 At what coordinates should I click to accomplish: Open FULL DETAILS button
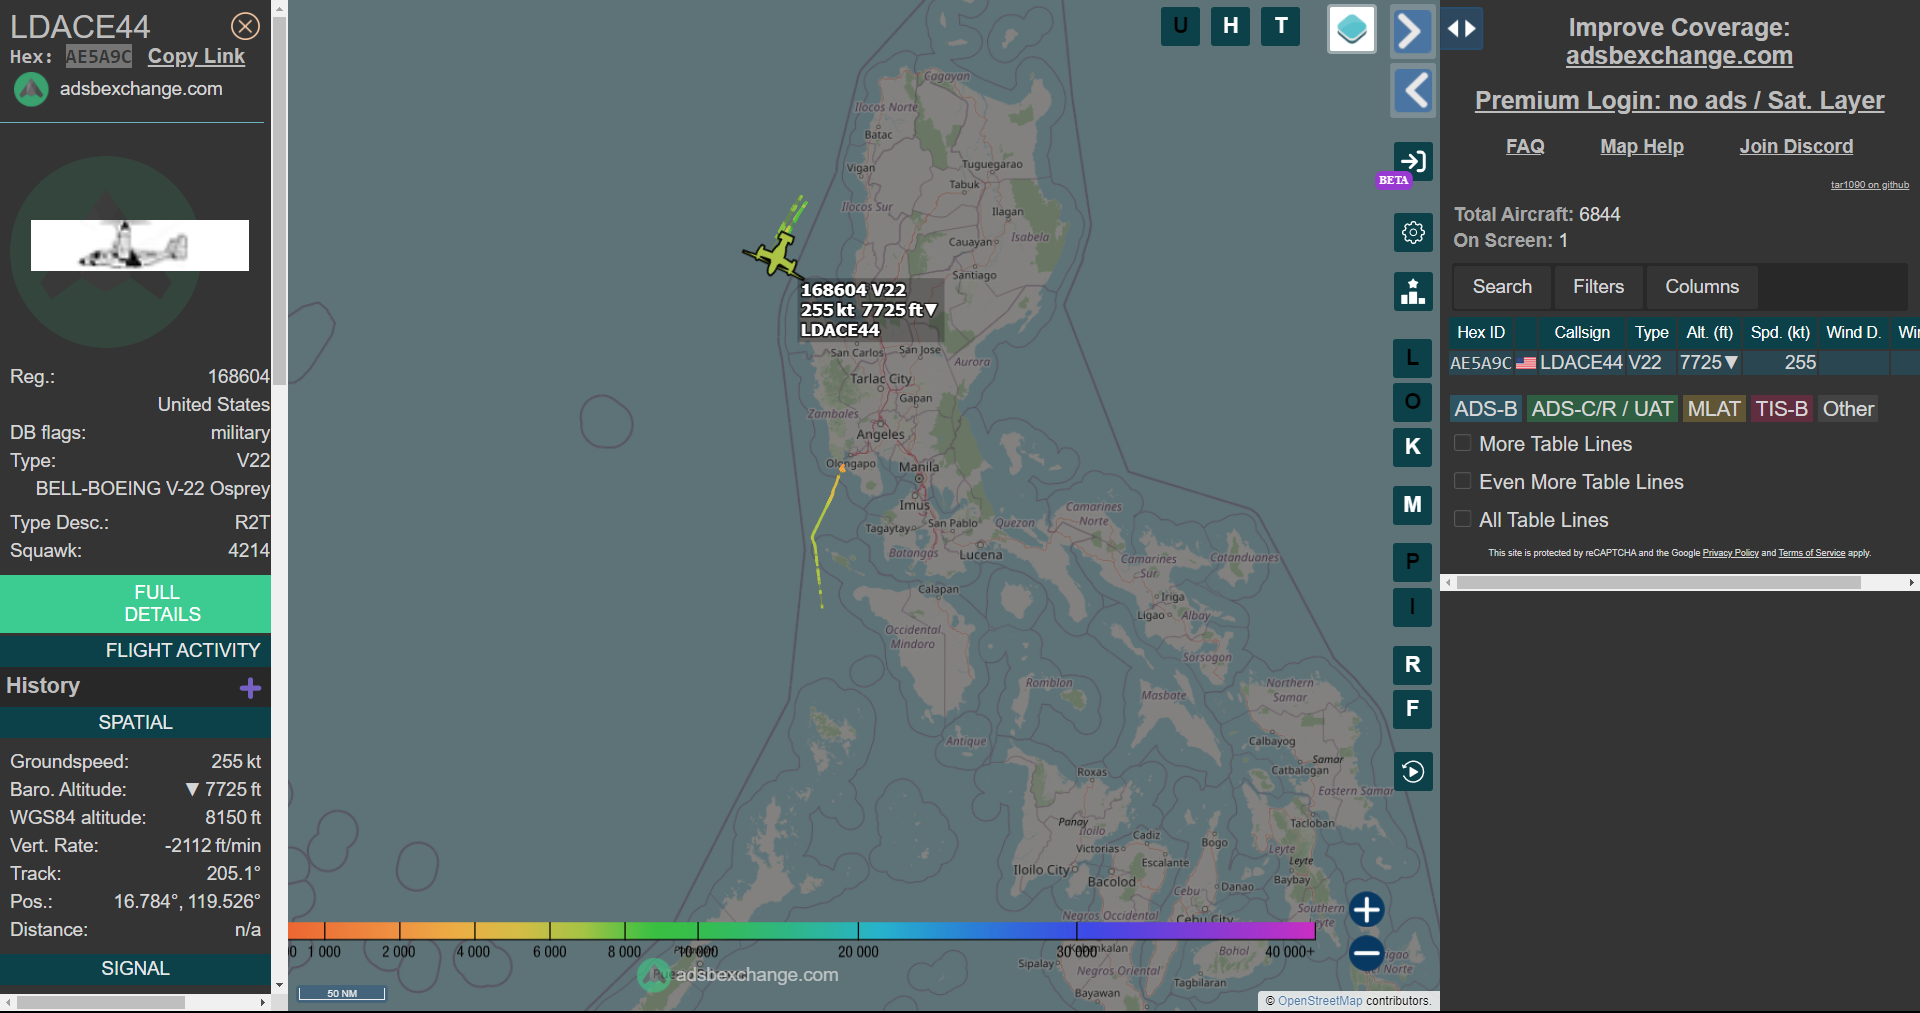135,603
